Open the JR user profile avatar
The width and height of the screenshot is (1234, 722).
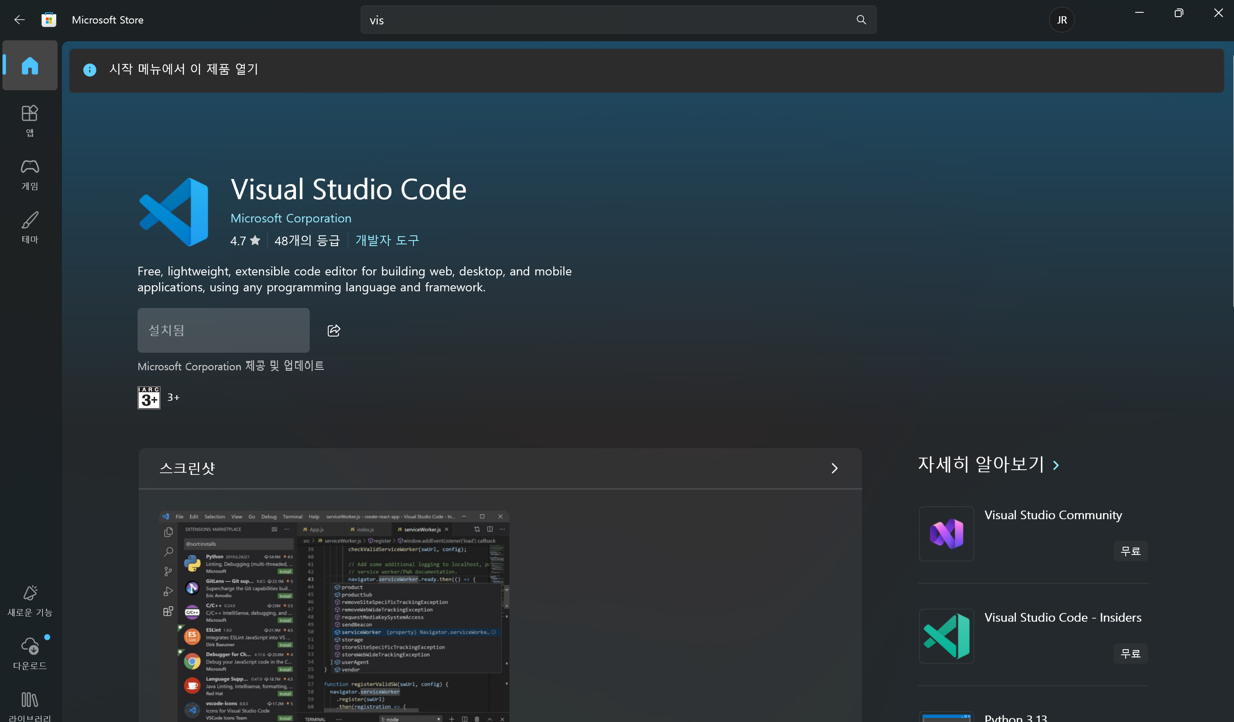point(1061,20)
